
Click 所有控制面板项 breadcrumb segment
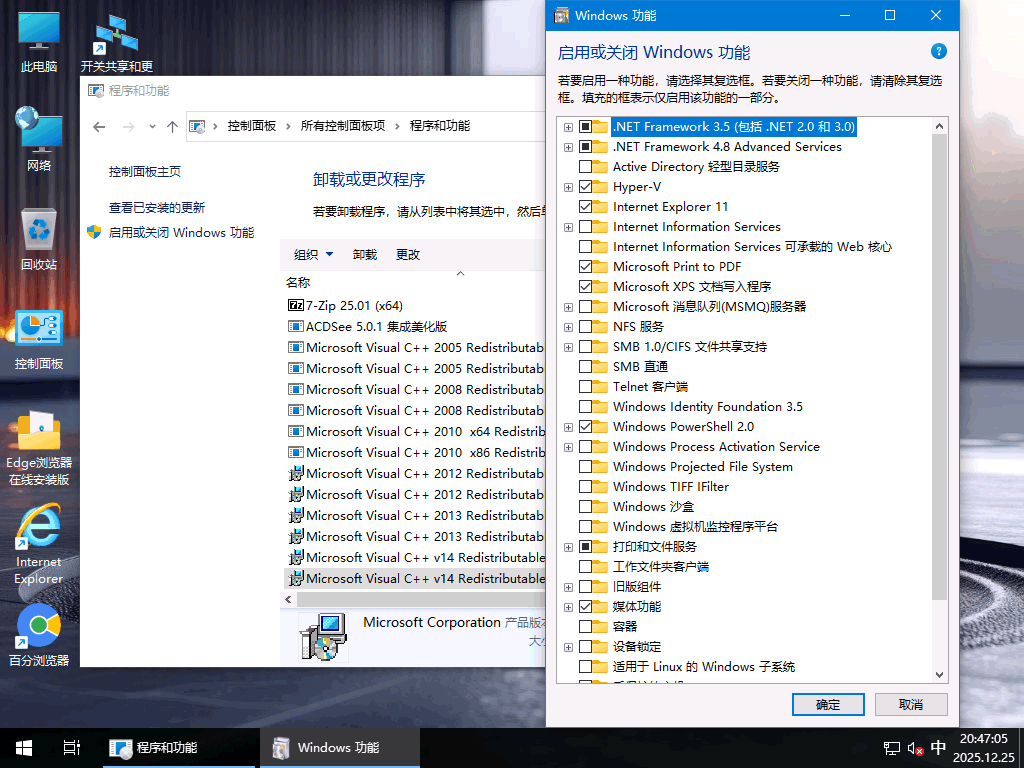pos(343,126)
